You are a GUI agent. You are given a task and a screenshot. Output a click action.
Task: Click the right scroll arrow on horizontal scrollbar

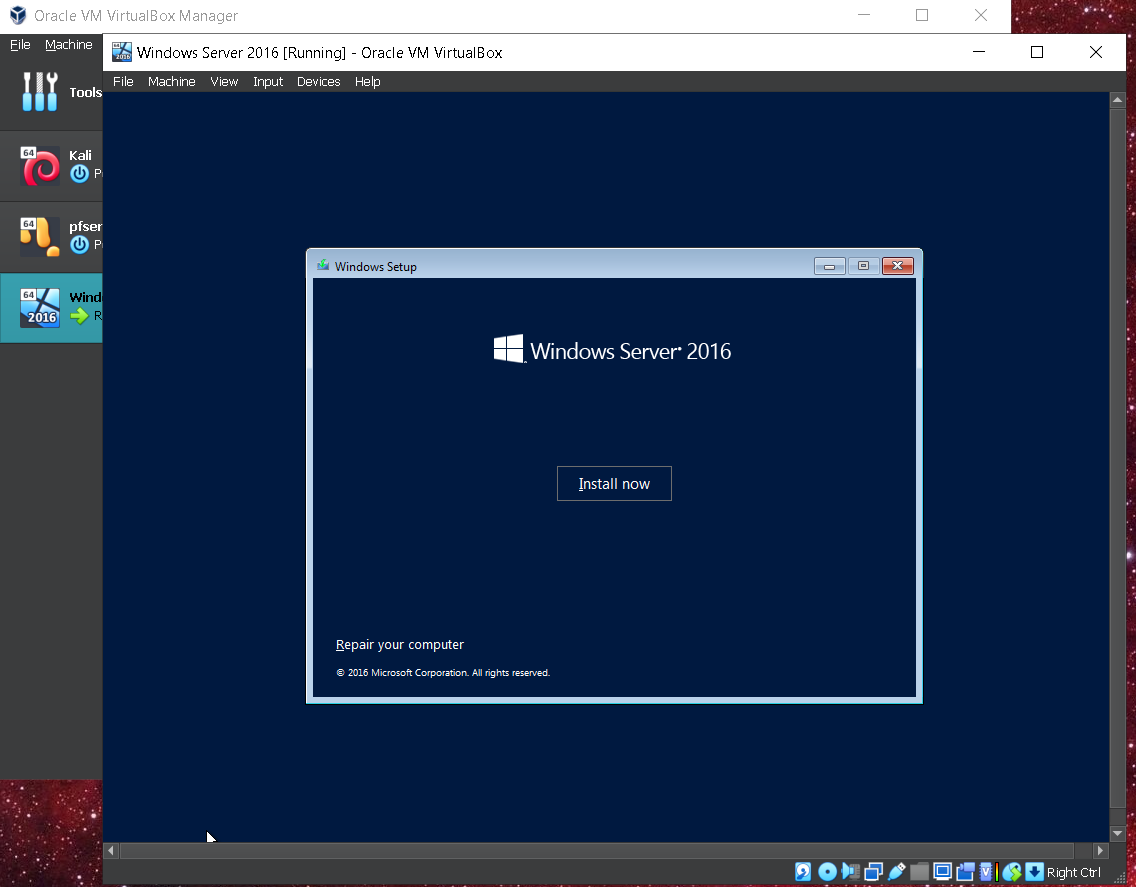(1100, 850)
